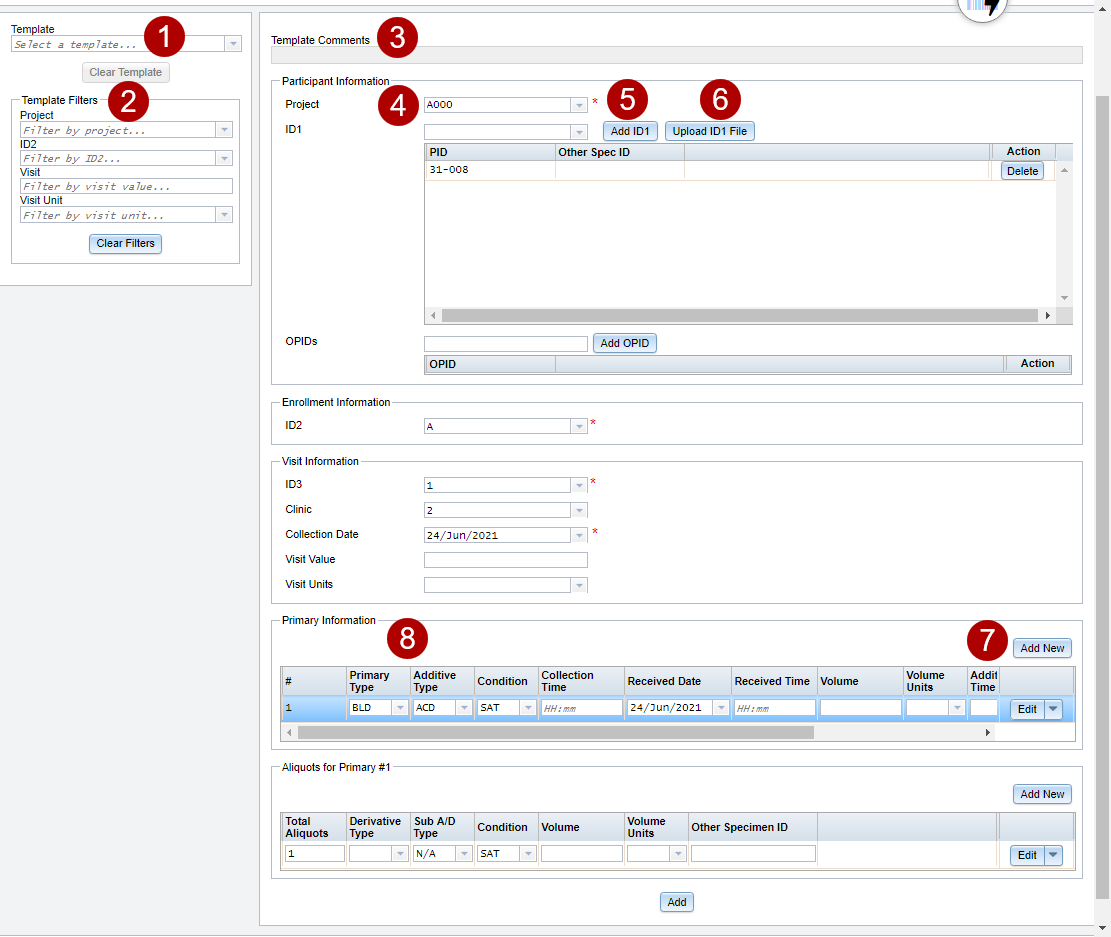Open the primary row Condition dropdown
Image resolution: width=1111 pixels, height=937 pixels.
(528, 707)
